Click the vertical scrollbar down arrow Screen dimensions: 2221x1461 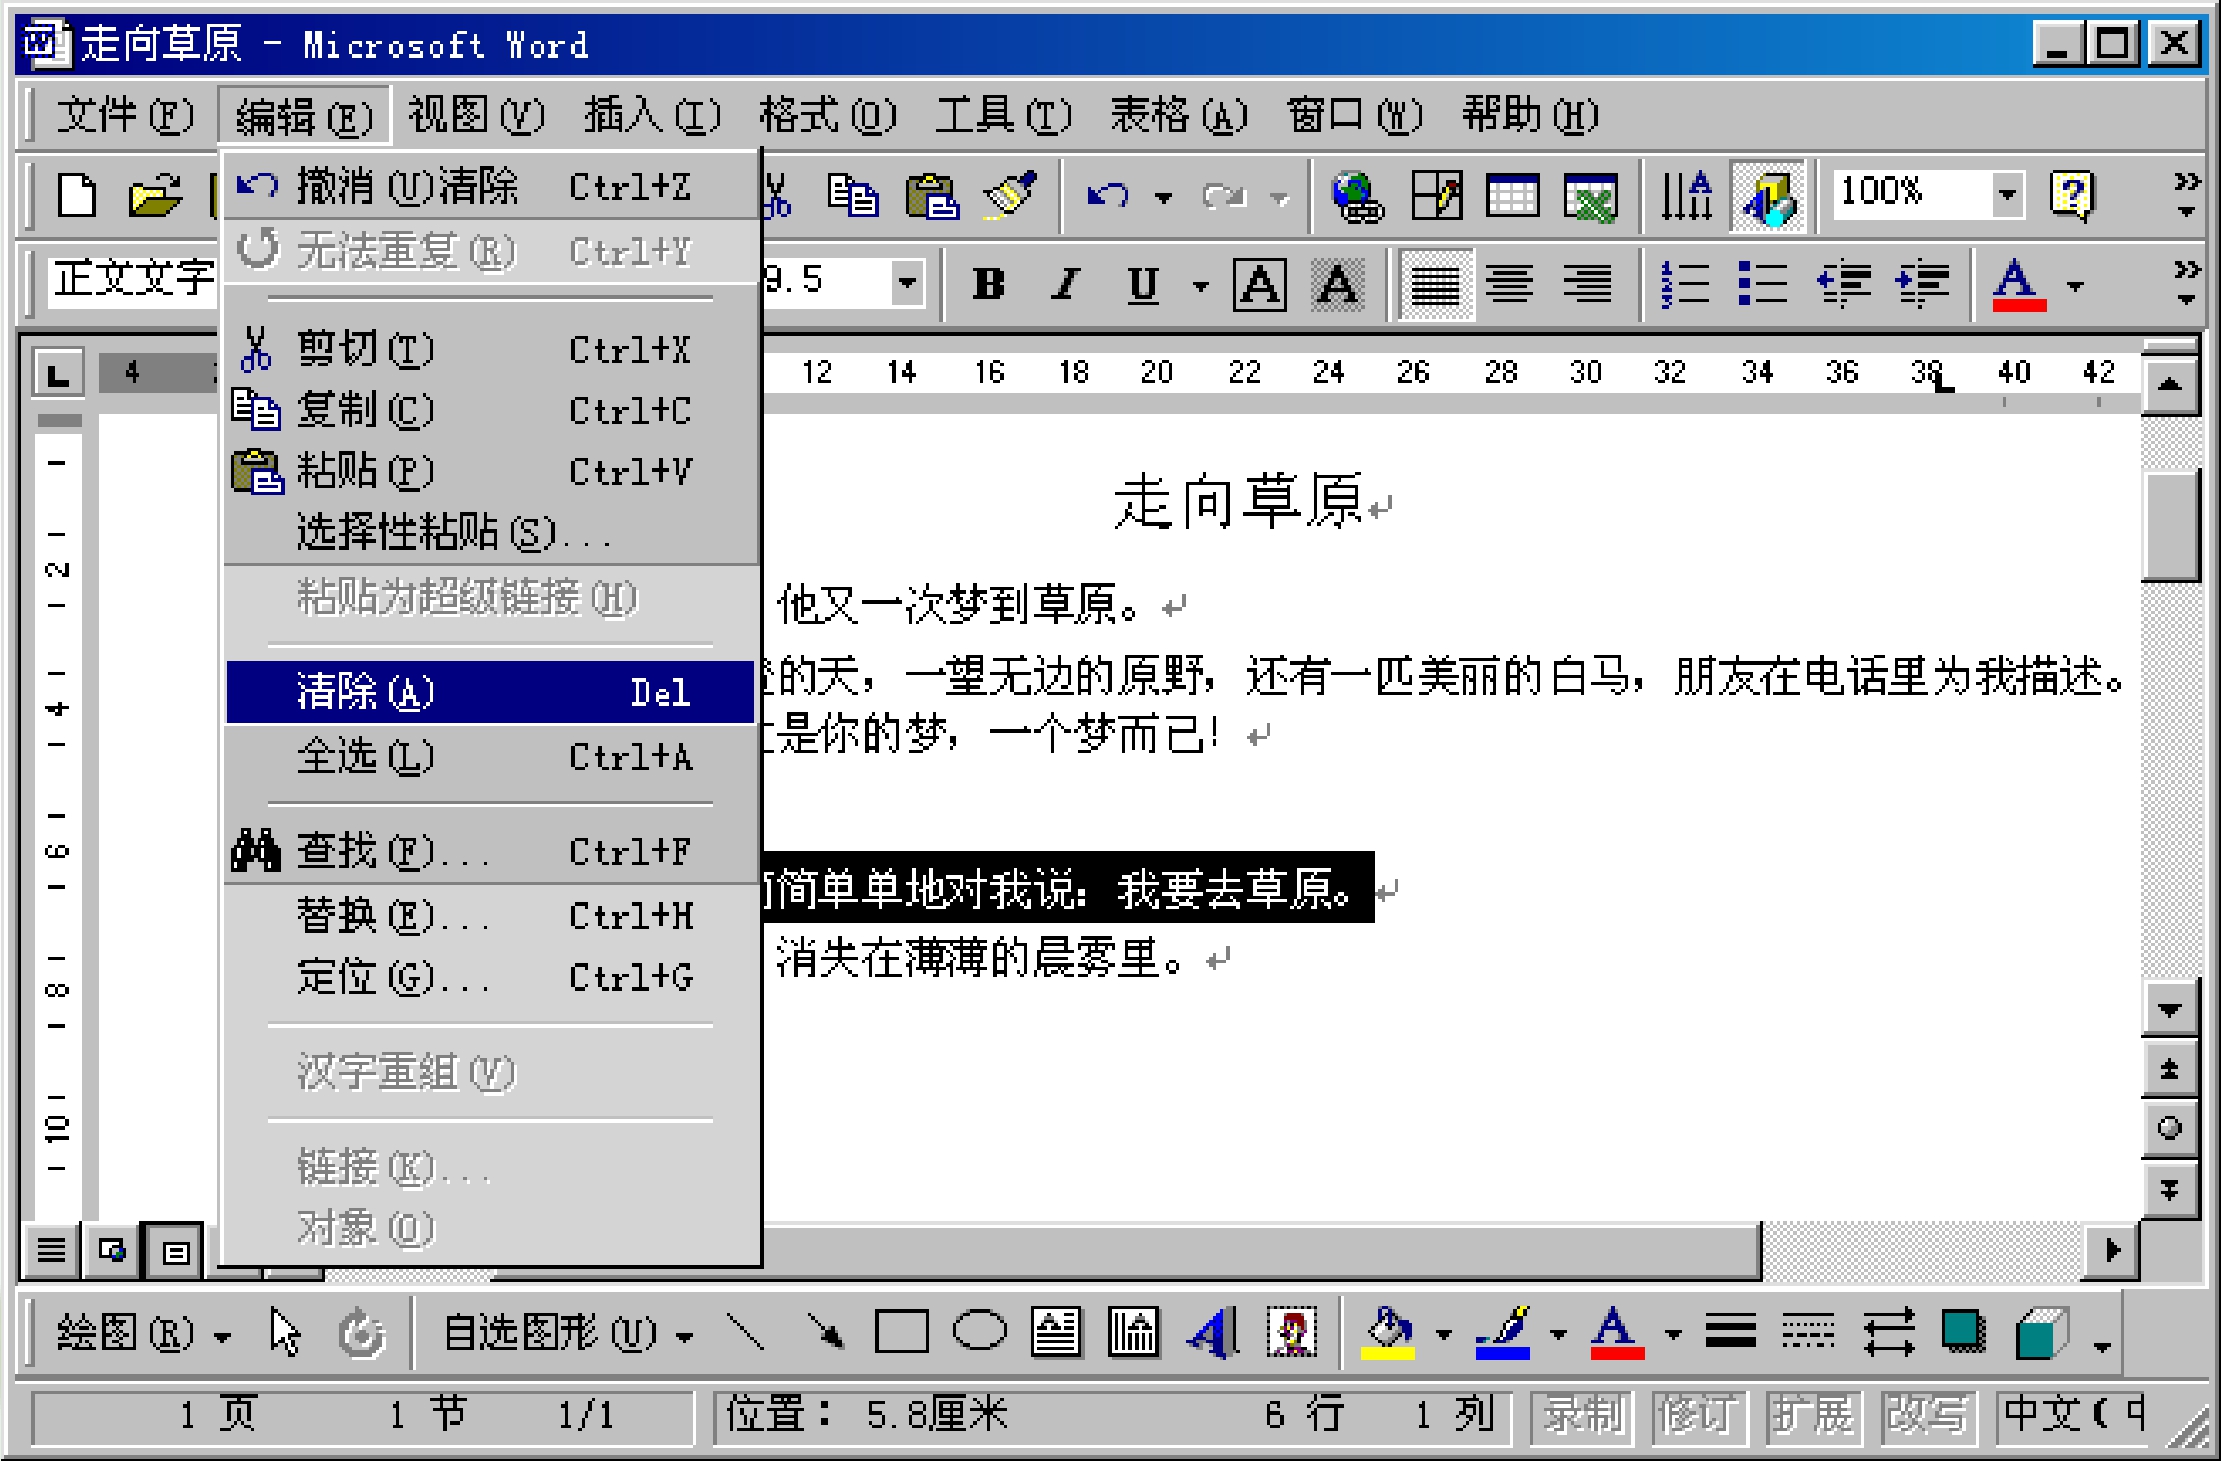point(2168,1009)
